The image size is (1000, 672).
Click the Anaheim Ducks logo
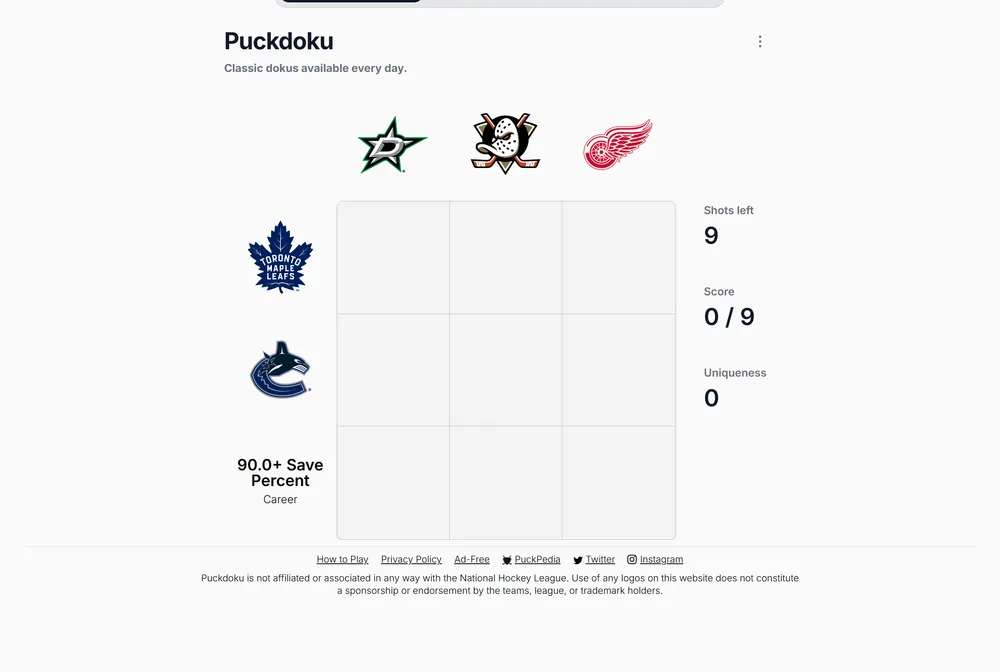click(505, 143)
